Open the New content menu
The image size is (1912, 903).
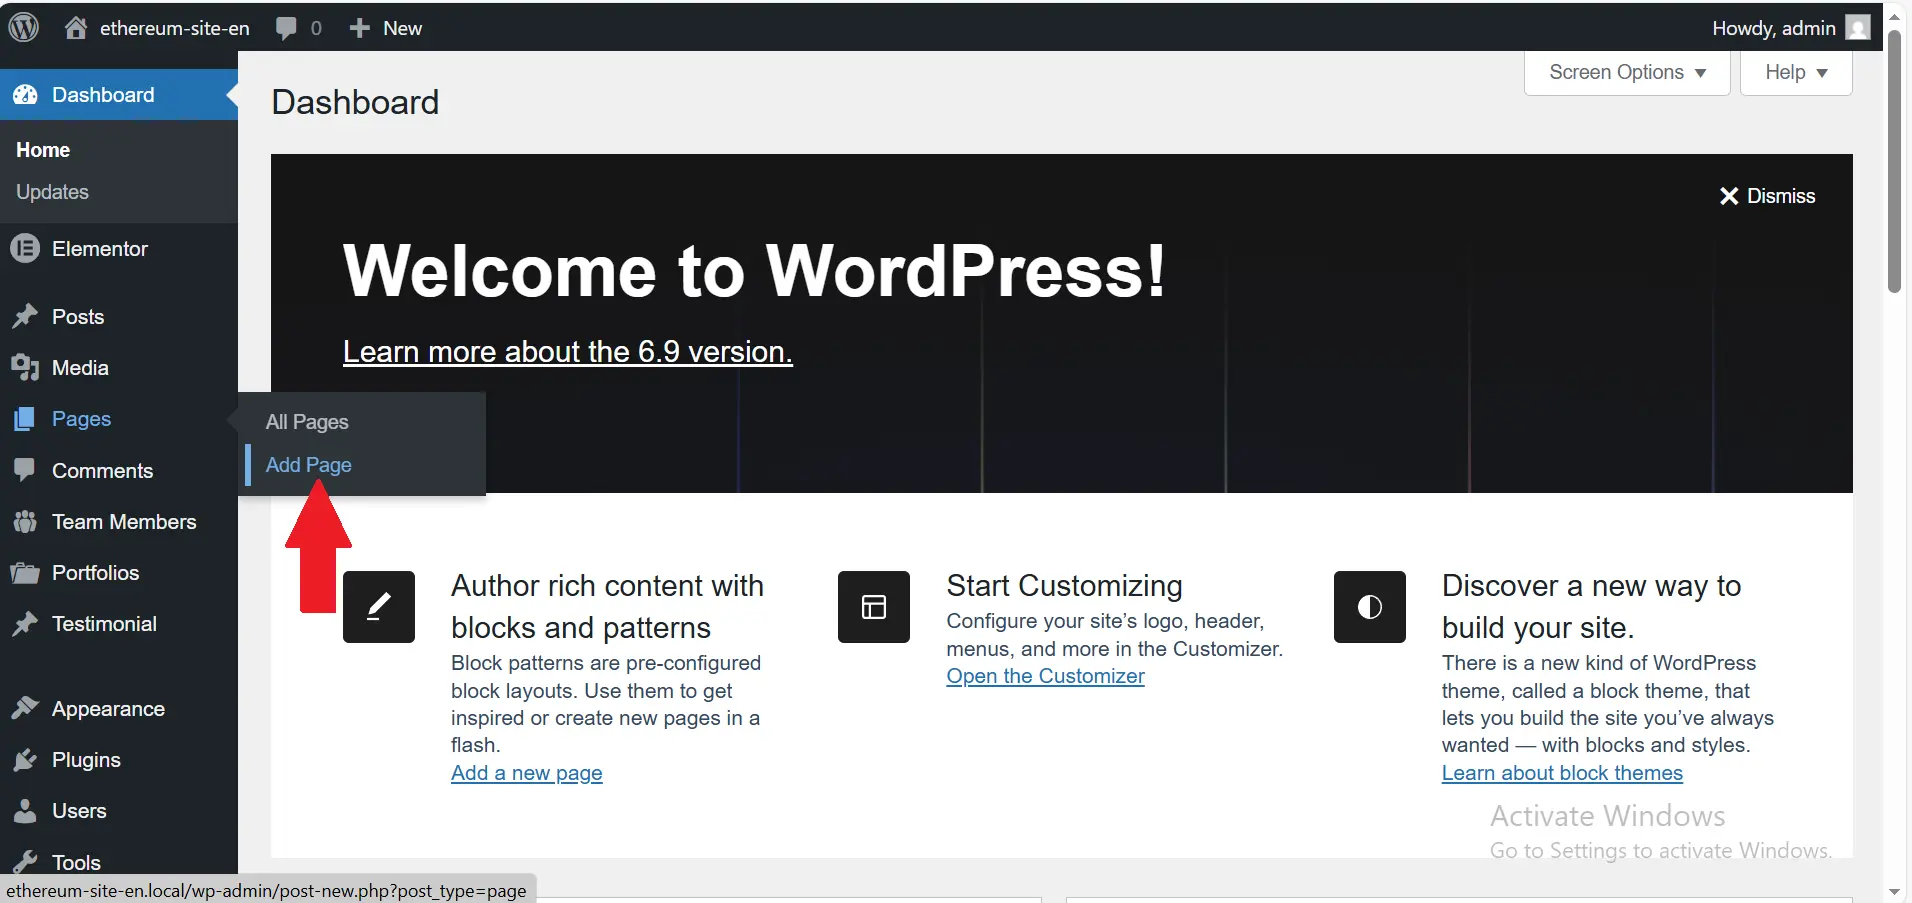(386, 28)
